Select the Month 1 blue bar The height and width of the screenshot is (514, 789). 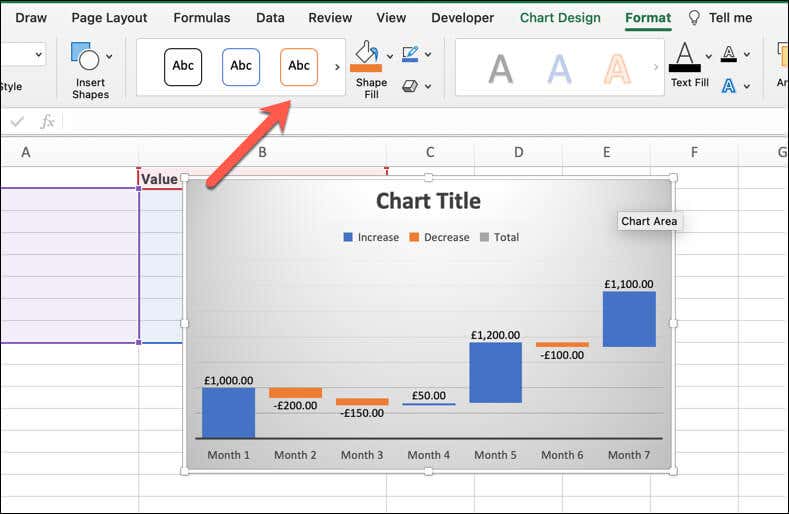(x=228, y=413)
